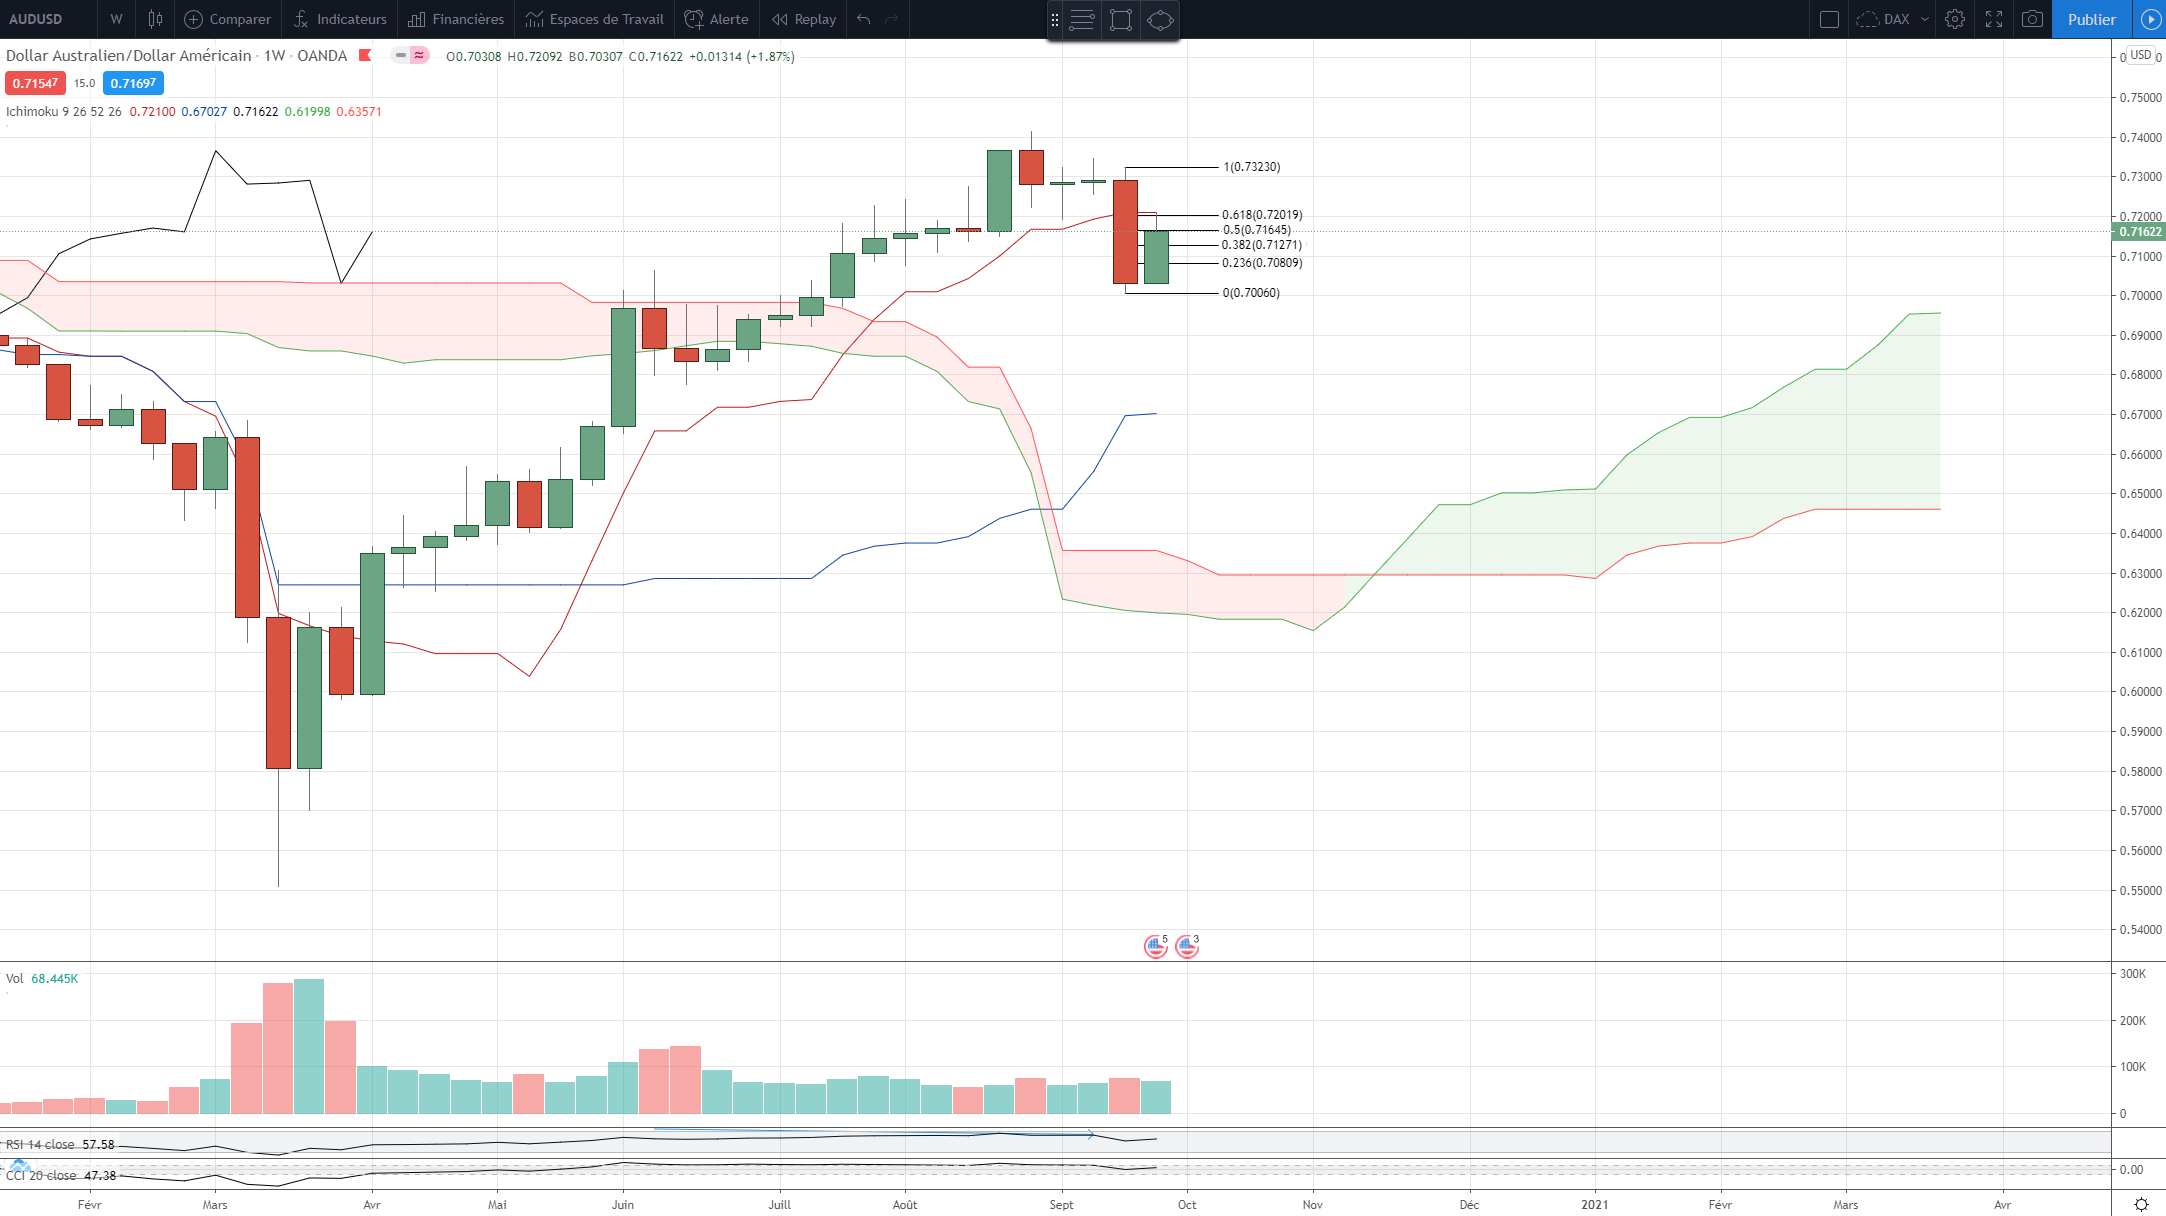The width and height of the screenshot is (2166, 1216).
Task: Click the blue arrow drawn on RSI pane
Action: tap(874, 1133)
